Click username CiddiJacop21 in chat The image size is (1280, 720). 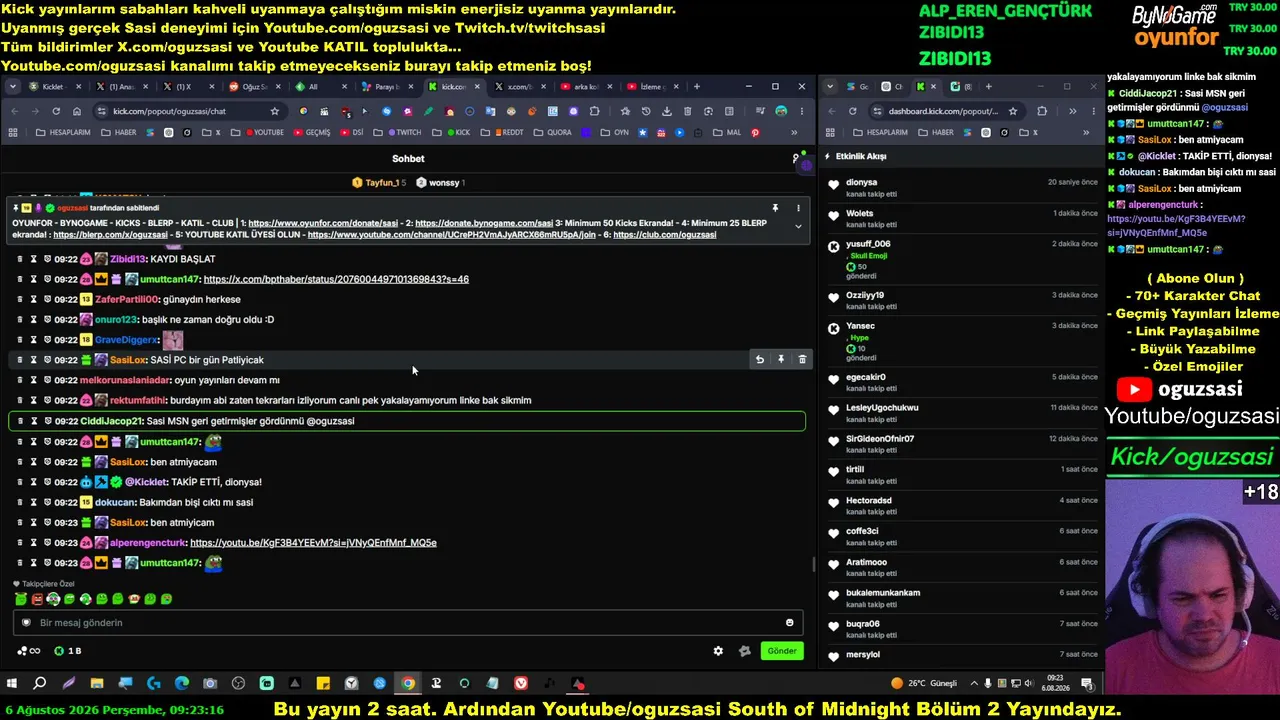coord(112,421)
